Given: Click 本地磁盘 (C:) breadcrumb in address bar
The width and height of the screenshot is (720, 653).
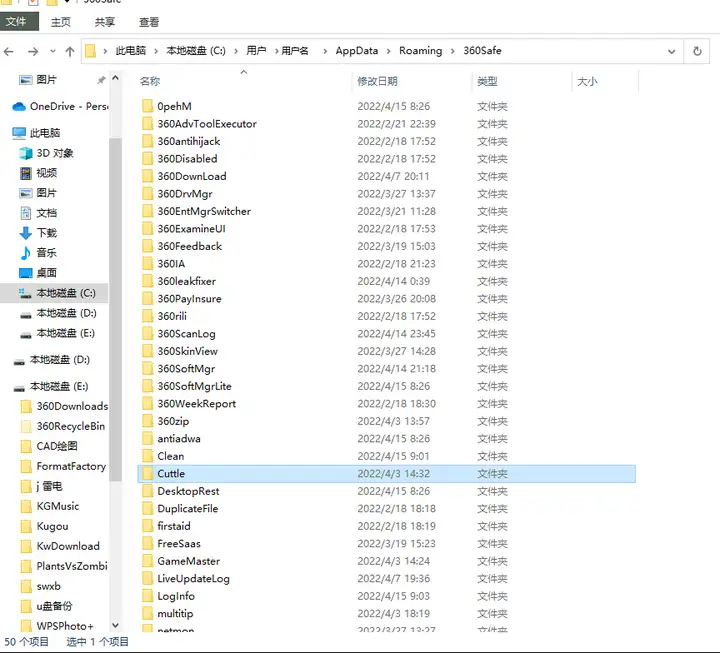Looking at the screenshot, I should pyautogui.click(x=196, y=51).
